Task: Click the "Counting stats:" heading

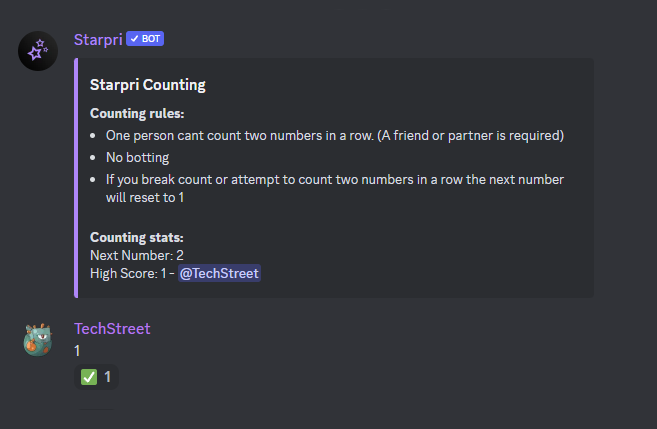Action: tap(136, 237)
